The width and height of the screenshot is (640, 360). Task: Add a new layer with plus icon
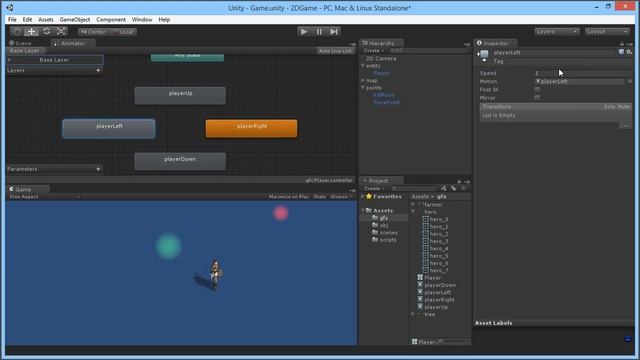[98, 70]
